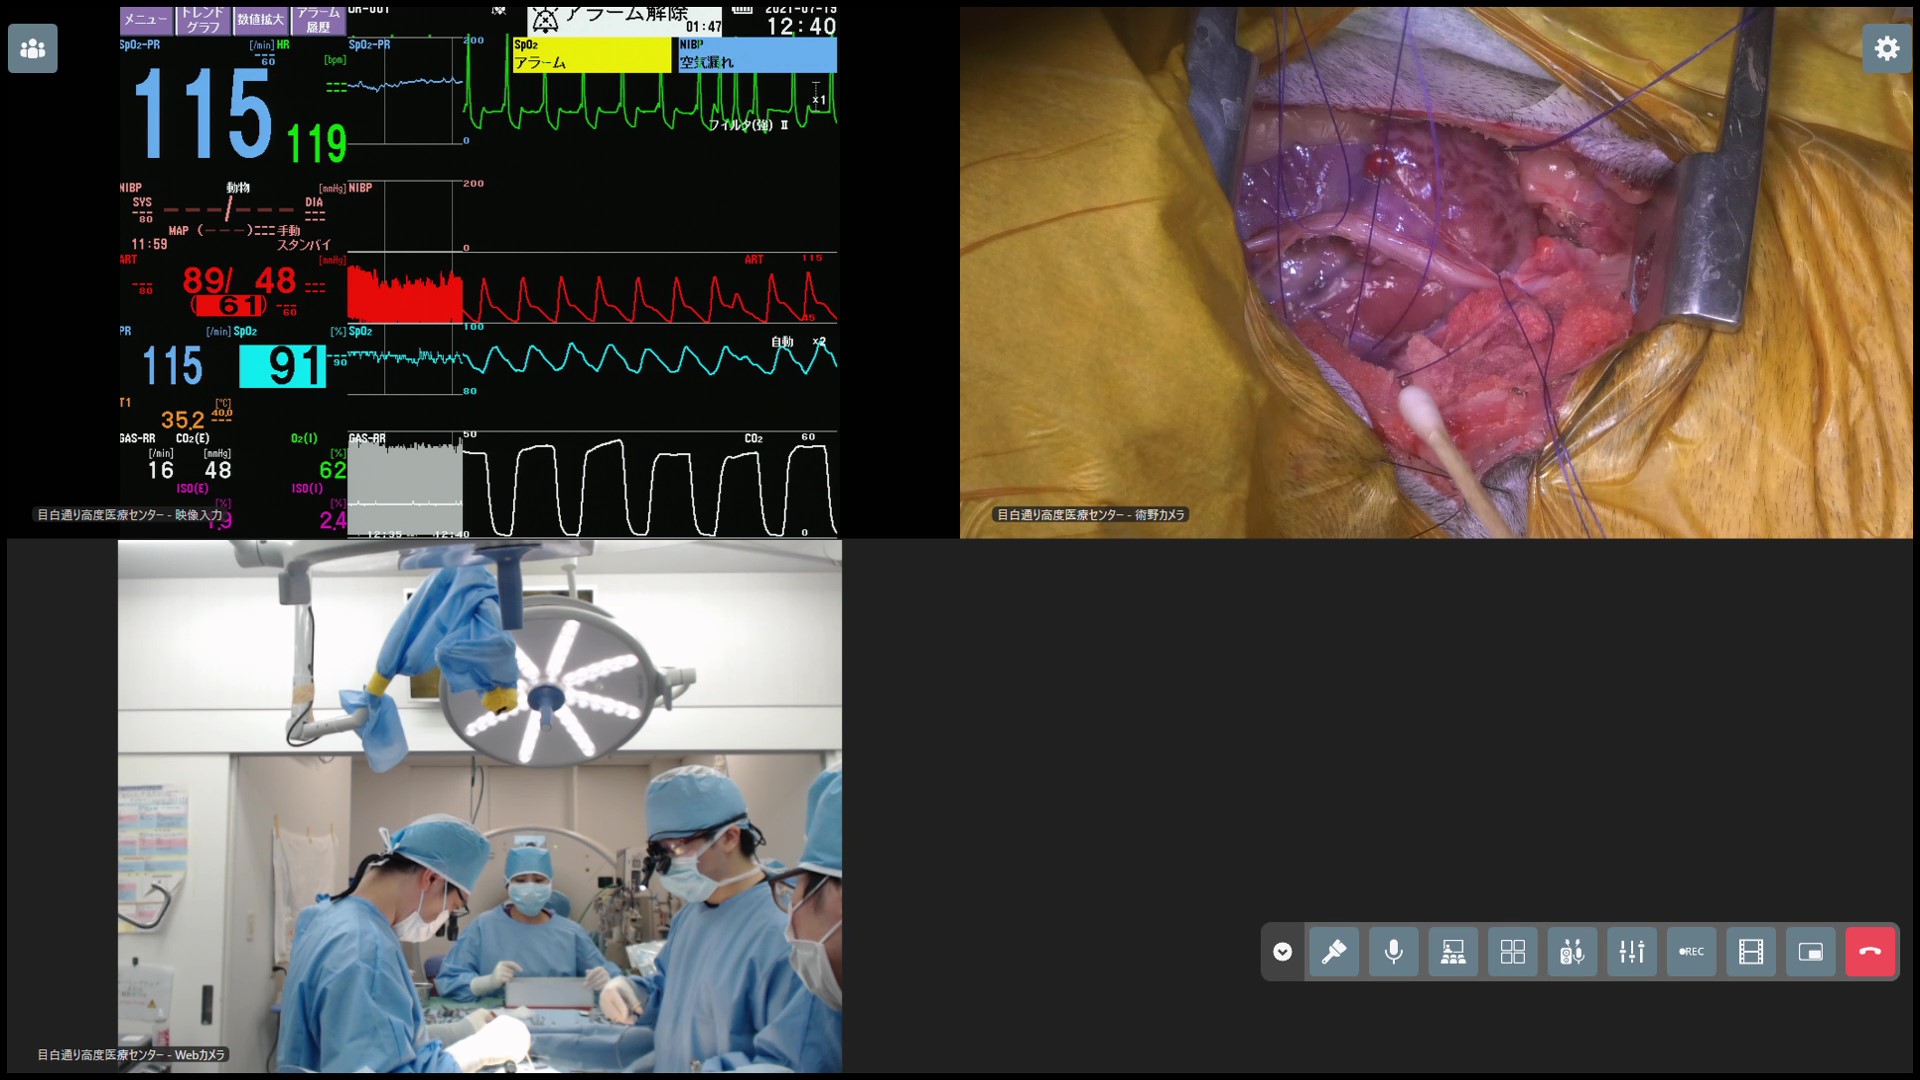
Task: Open the participants panel icon
Action: pos(33,48)
